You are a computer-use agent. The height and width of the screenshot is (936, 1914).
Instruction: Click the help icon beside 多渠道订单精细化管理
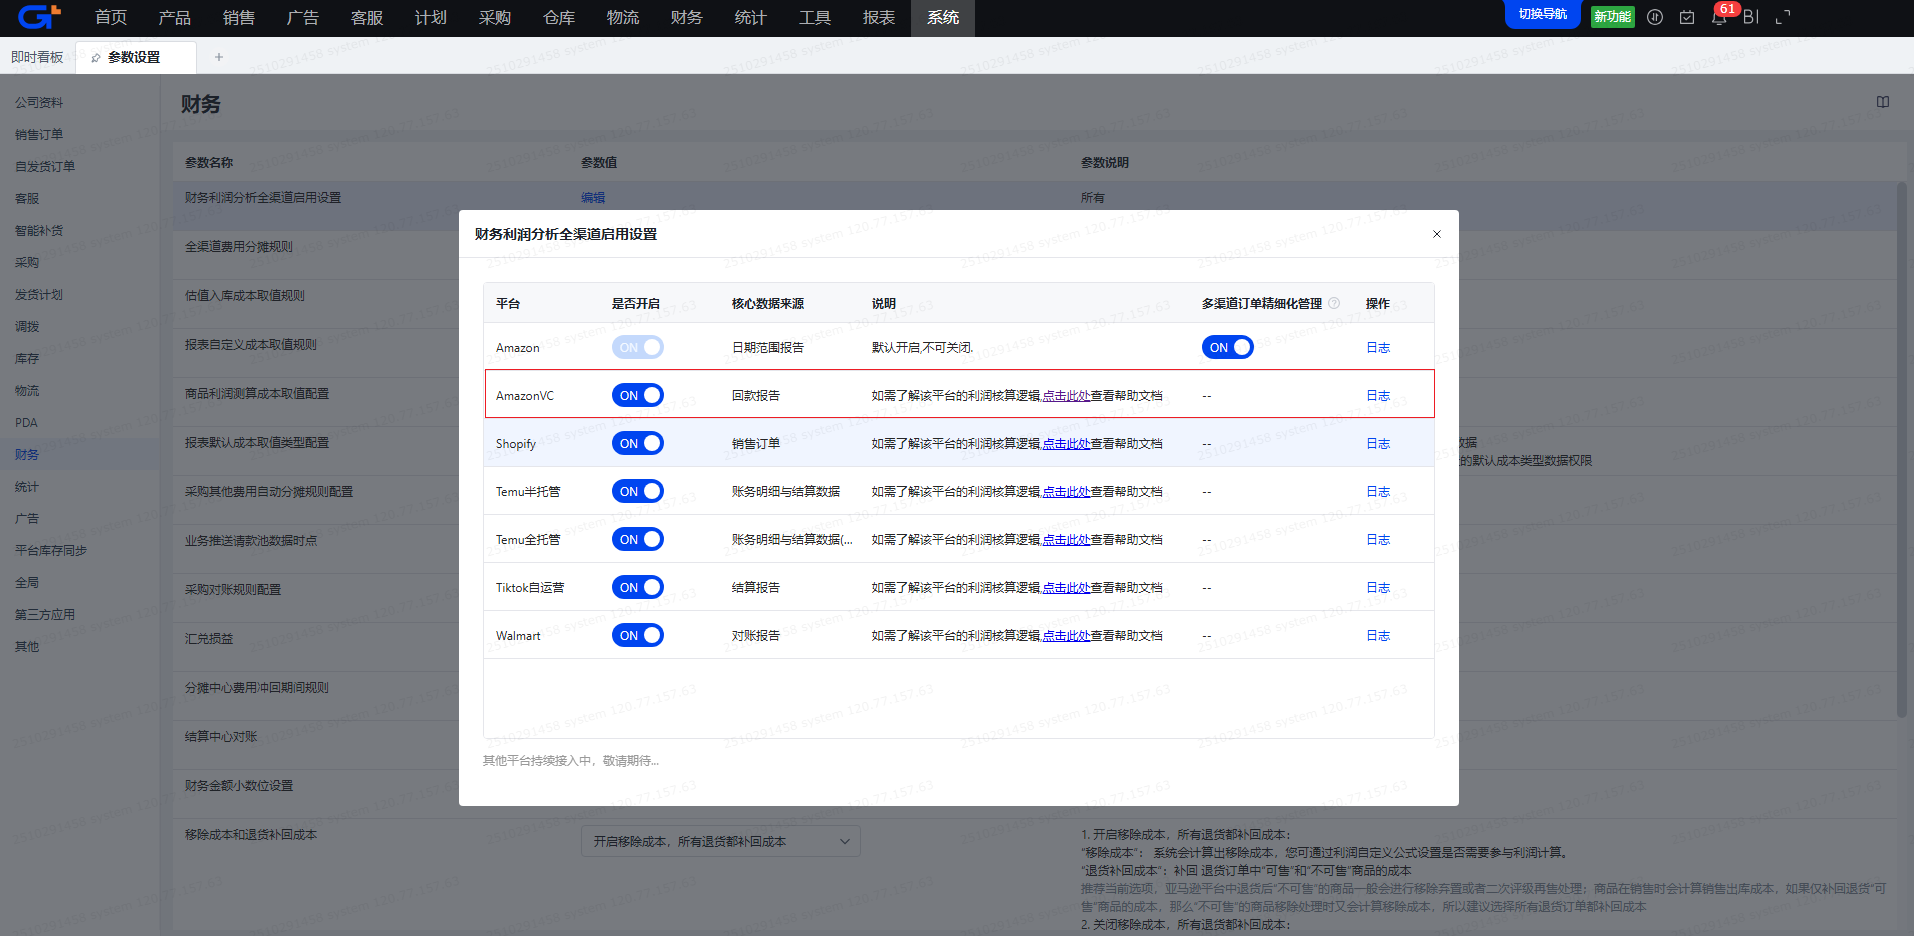[1334, 303]
